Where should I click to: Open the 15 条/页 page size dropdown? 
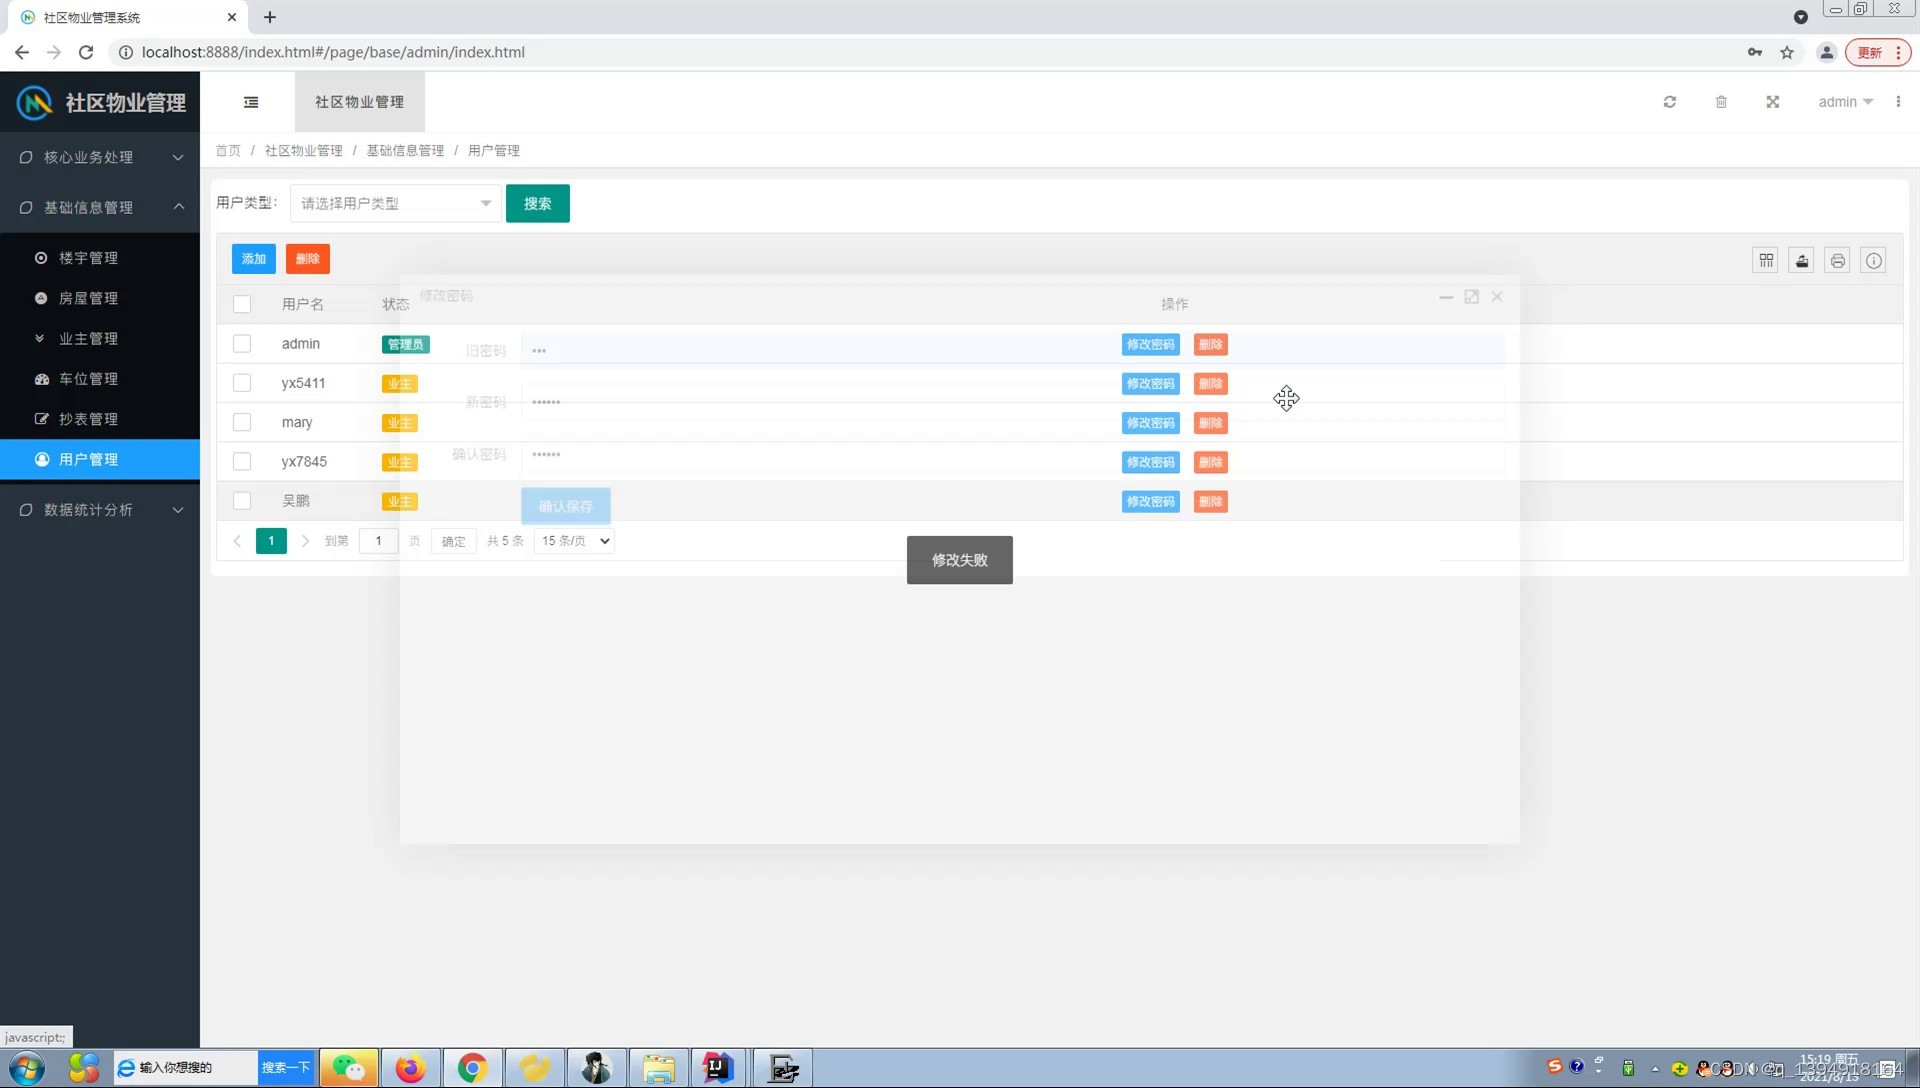(575, 541)
